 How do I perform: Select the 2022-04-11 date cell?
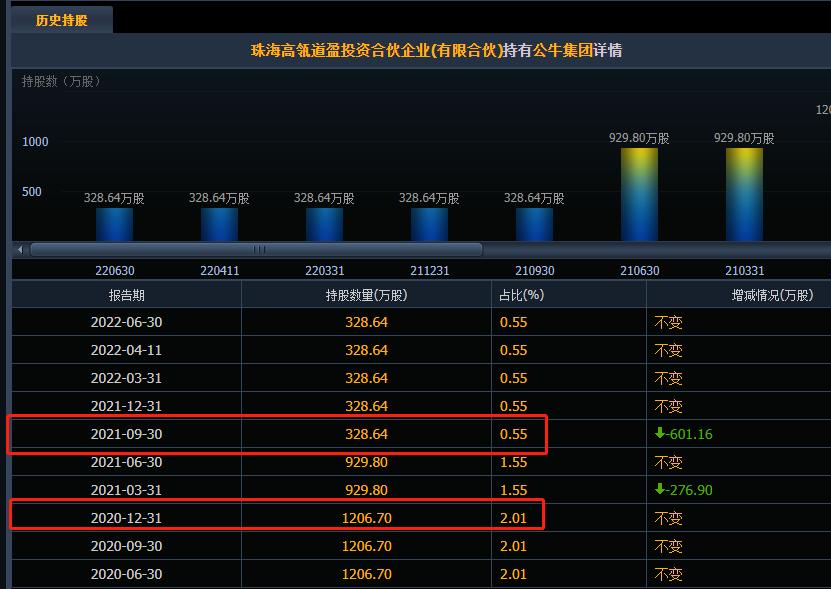click(126, 350)
